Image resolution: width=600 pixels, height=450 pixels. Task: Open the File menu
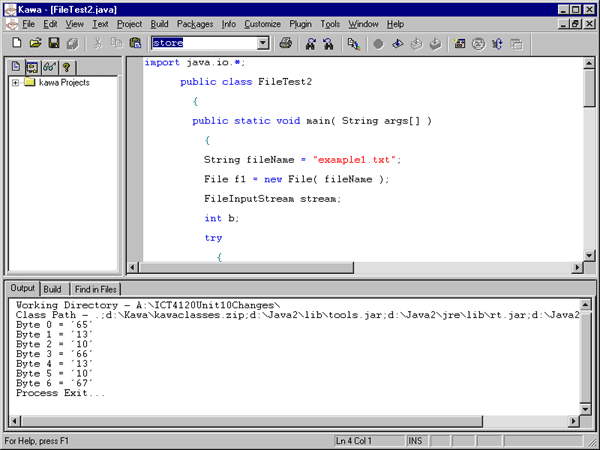28,24
